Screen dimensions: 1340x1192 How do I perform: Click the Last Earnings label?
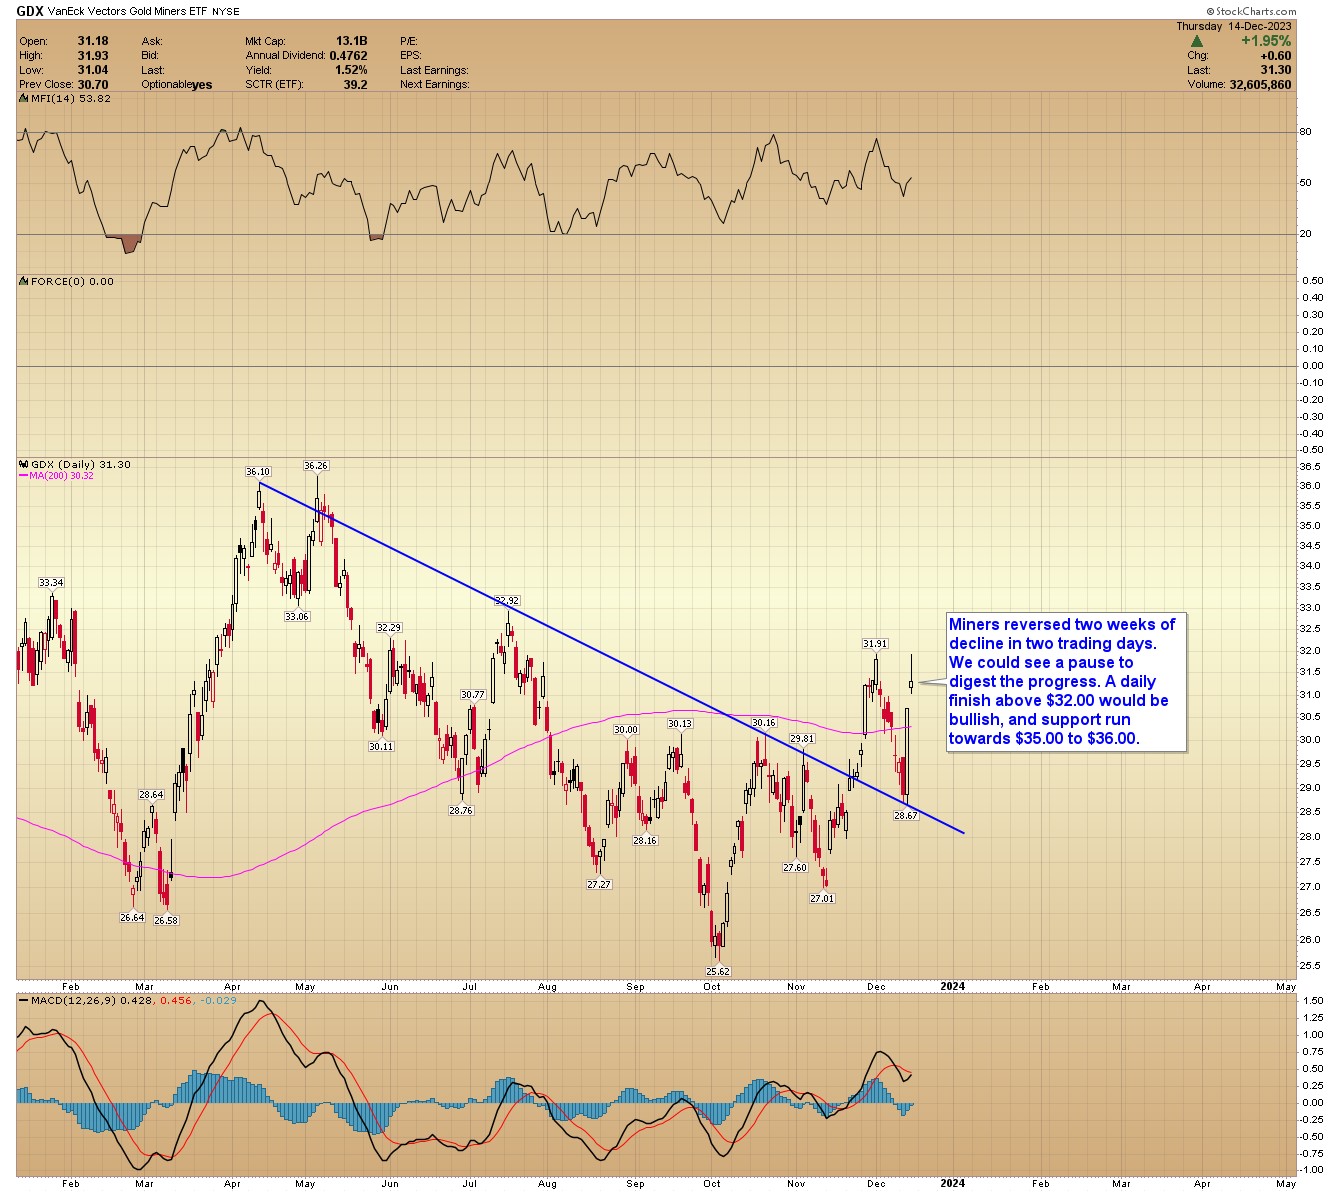click(434, 70)
